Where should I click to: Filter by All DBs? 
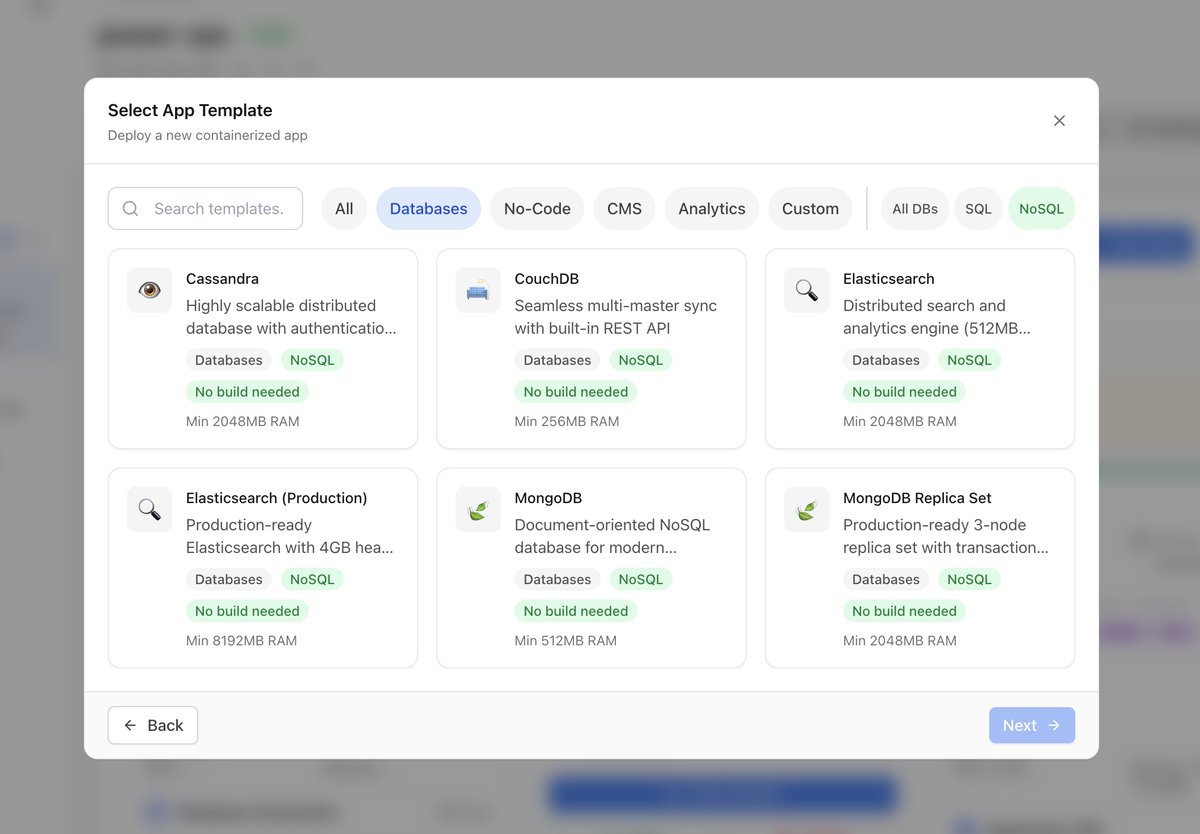click(915, 209)
